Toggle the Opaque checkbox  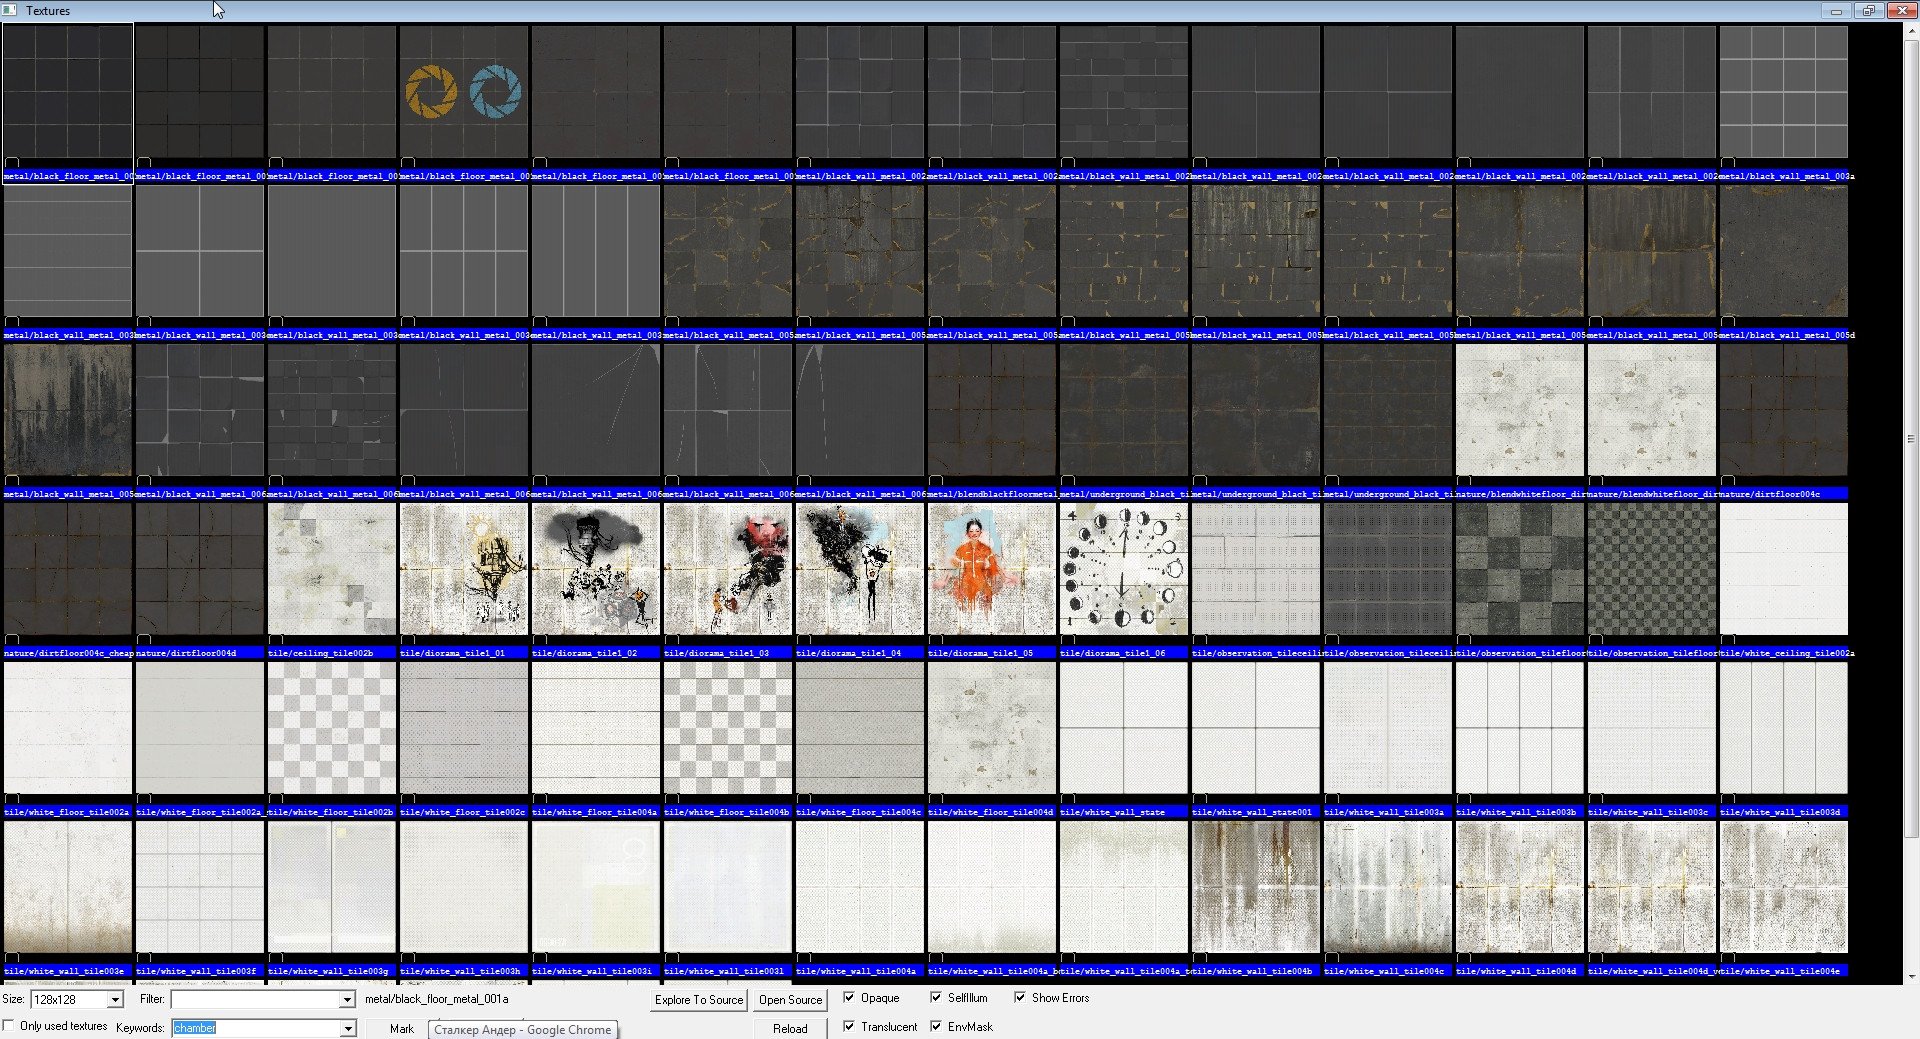[x=849, y=998]
